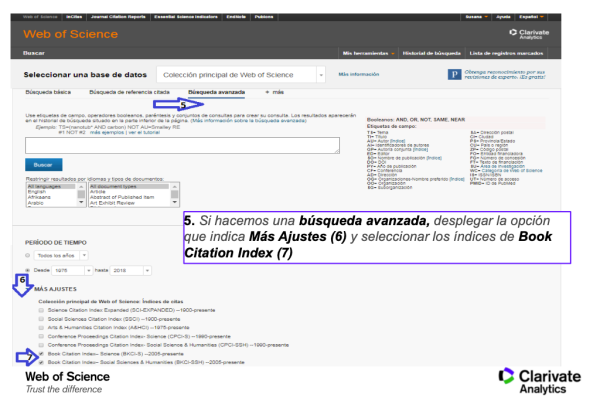
Task: Click the document types list scrollbar thumb
Action: (174, 194)
